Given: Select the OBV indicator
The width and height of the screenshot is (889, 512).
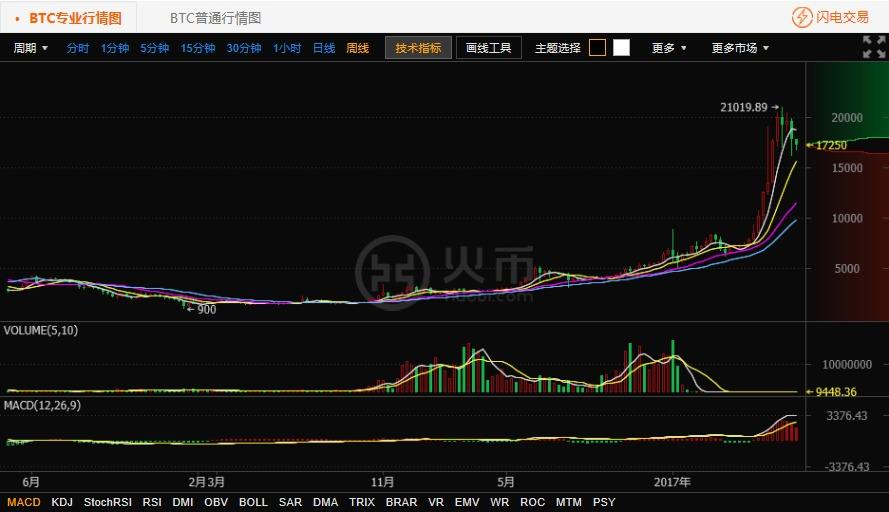Looking at the screenshot, I should 216,502.
